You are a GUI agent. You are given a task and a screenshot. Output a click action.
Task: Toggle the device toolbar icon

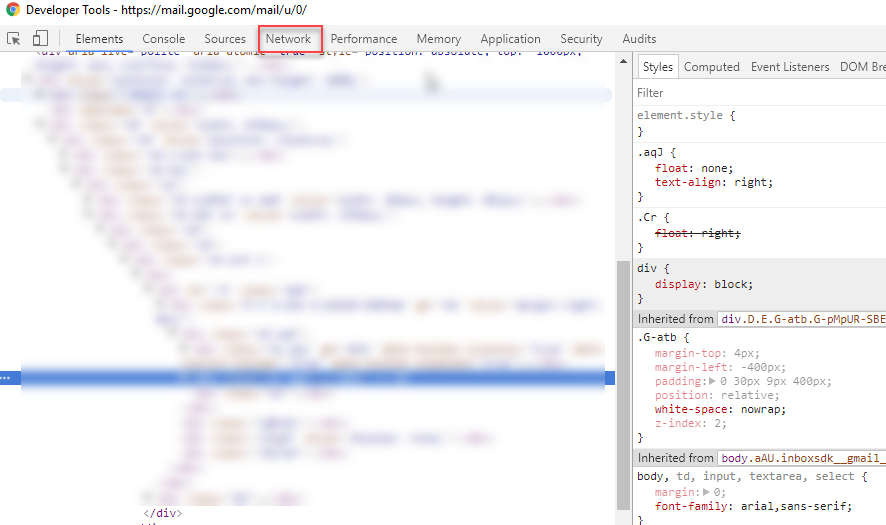40,39
